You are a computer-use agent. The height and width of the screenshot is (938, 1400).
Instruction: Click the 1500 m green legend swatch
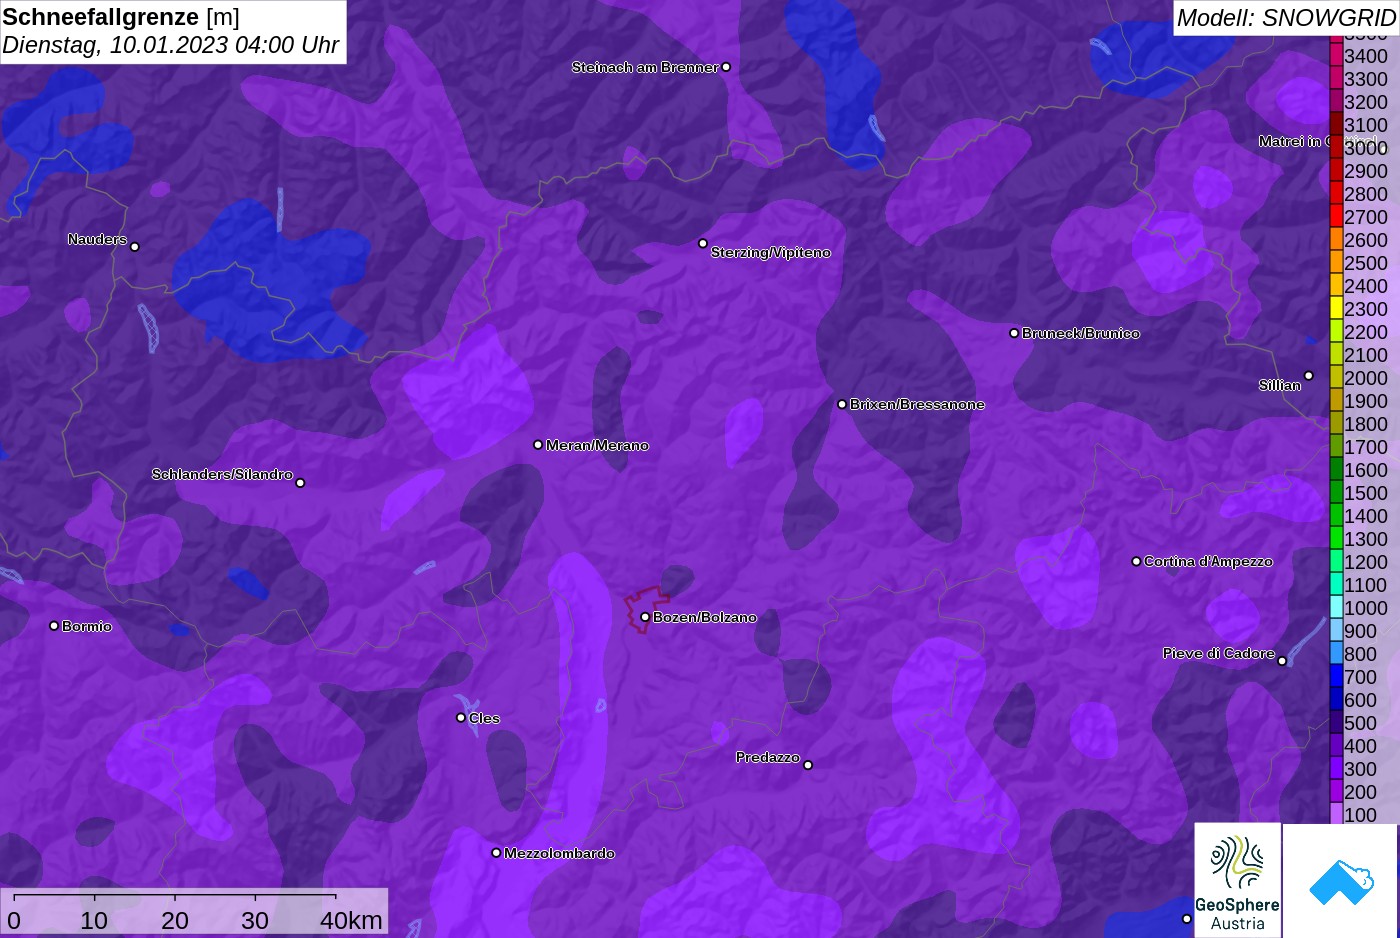pyautogui.click(x=1336, y=492)
